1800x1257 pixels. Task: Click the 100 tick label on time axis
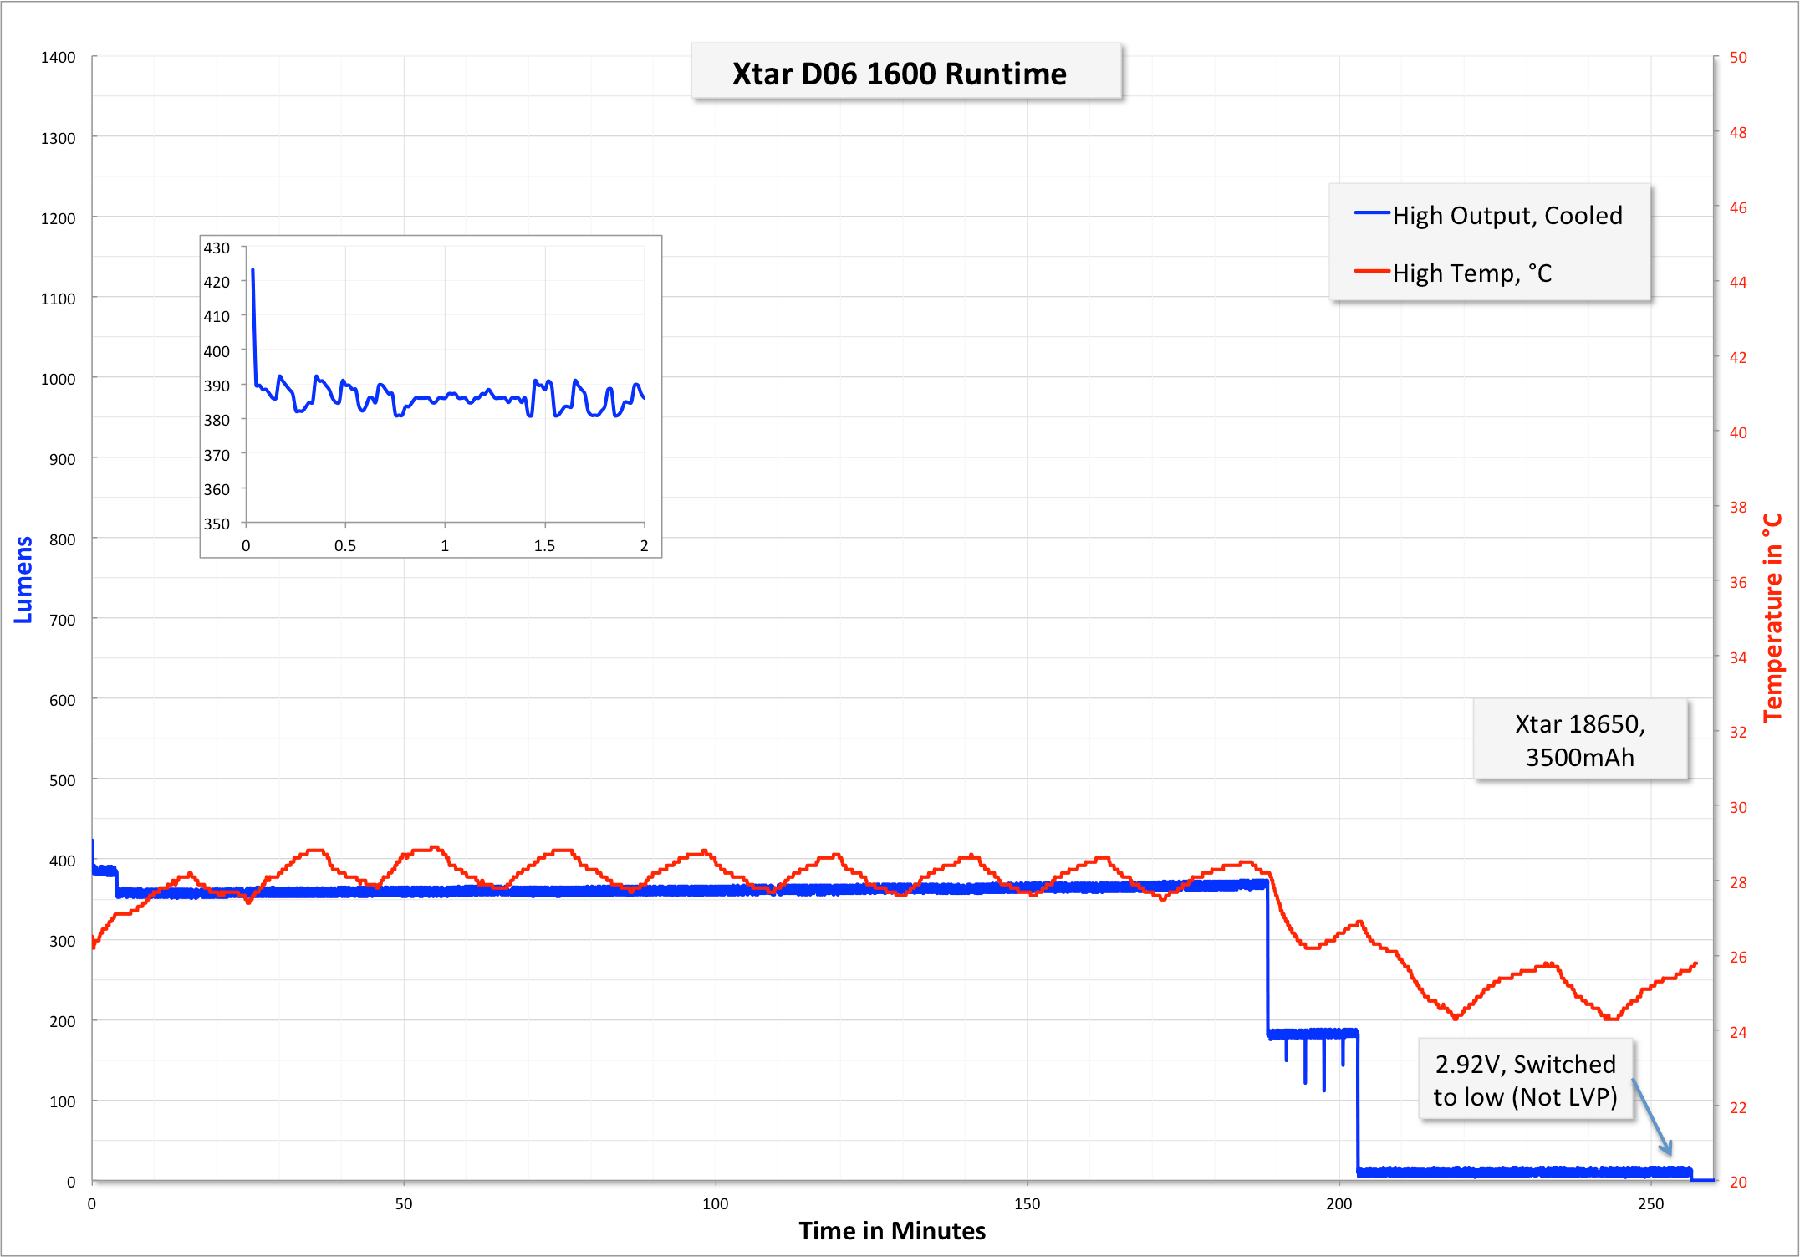(x=715, y=1204)
